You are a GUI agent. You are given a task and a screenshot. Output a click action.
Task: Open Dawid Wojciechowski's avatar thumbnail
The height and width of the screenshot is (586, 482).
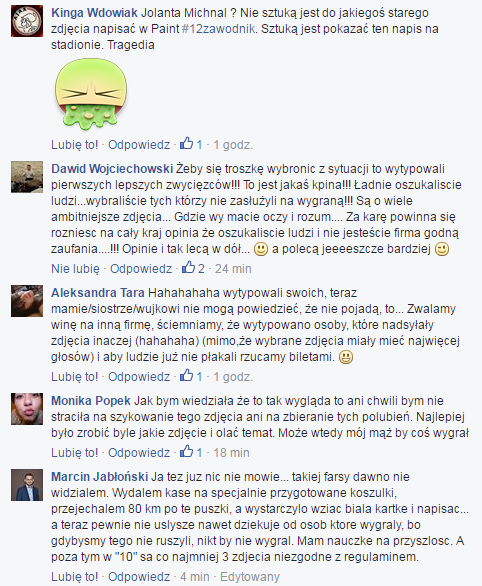[x=27, y=177]
